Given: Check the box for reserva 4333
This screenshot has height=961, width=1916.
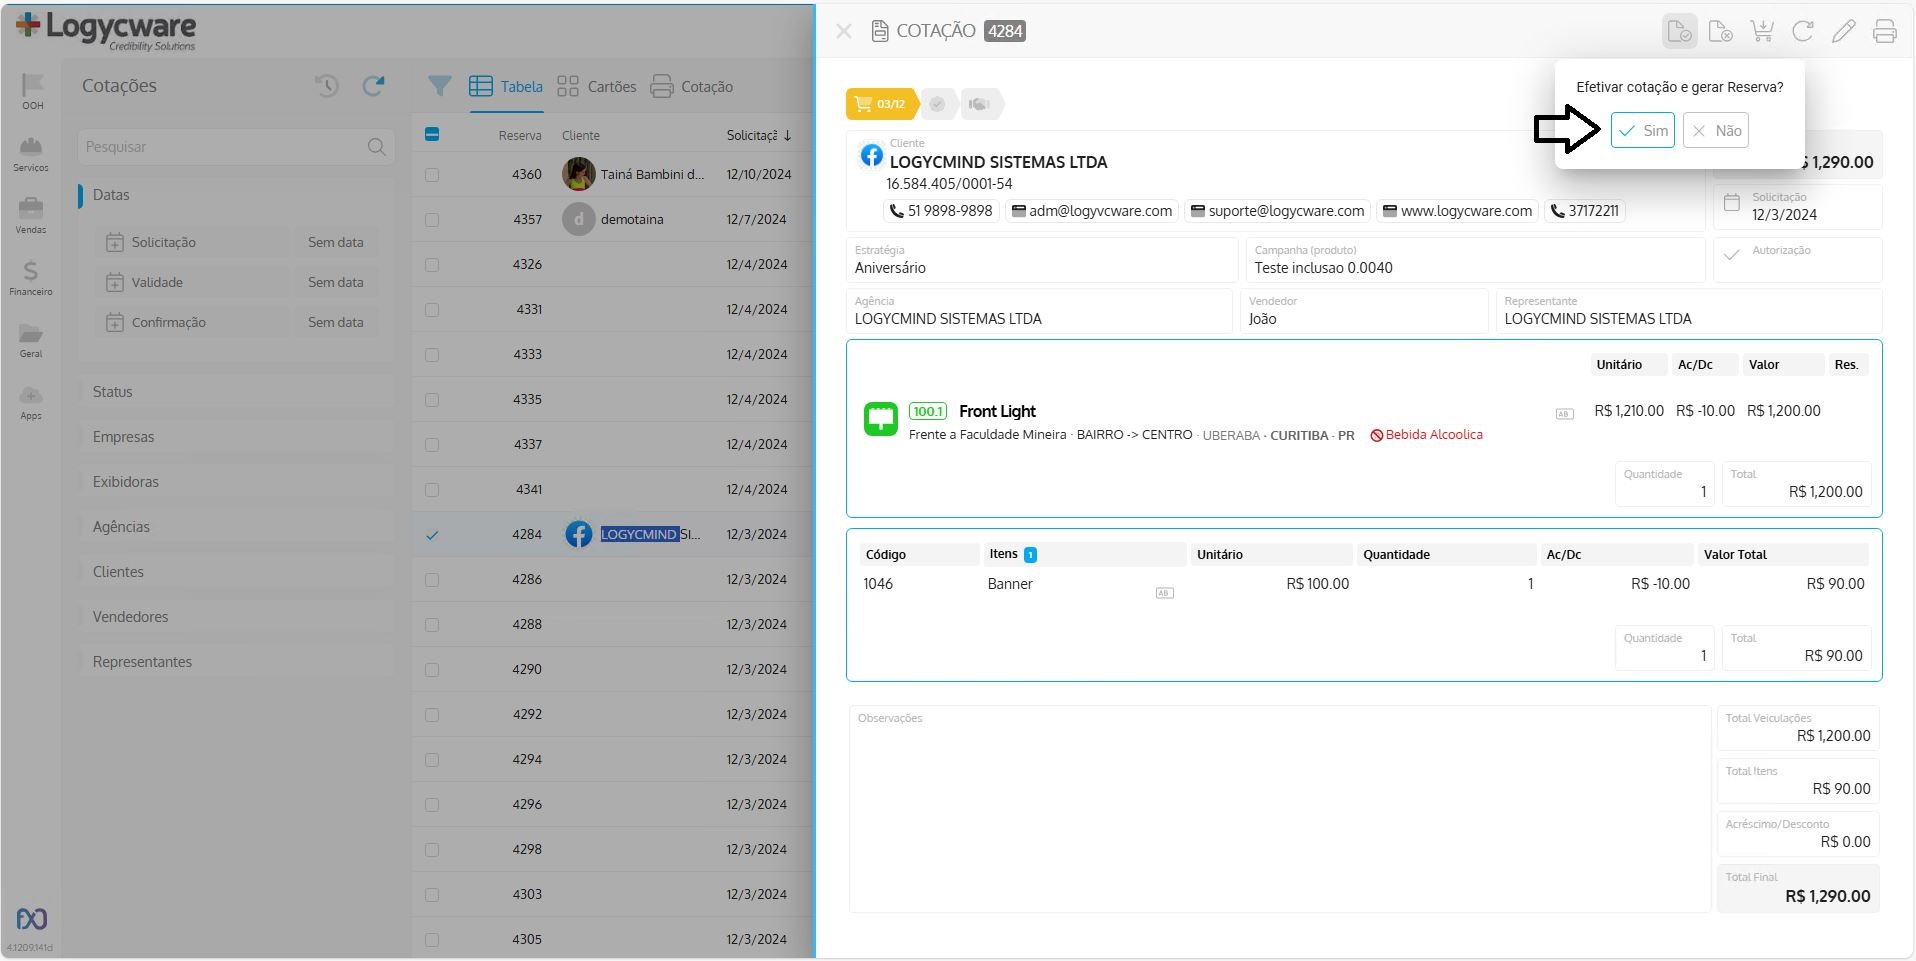Looking at the screenshot, I should (x=432, y=354).
